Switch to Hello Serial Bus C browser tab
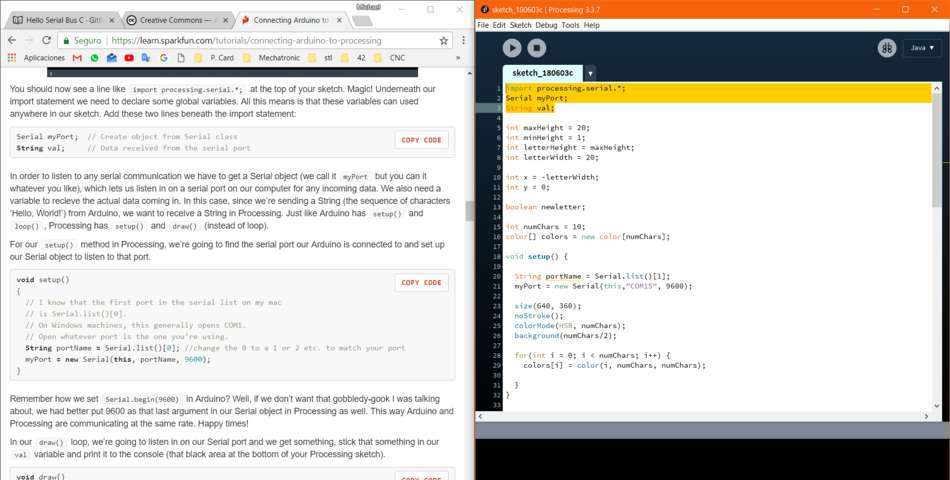Image resolution: width=950 pixels, height=480 pixels. (61, 20)
